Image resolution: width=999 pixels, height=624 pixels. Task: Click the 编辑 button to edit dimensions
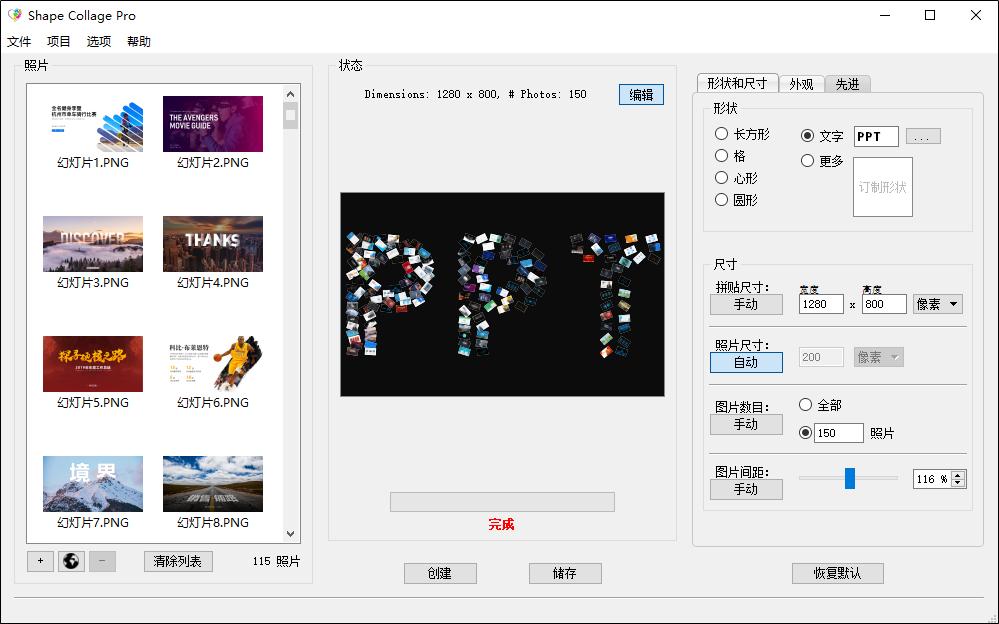641,95
